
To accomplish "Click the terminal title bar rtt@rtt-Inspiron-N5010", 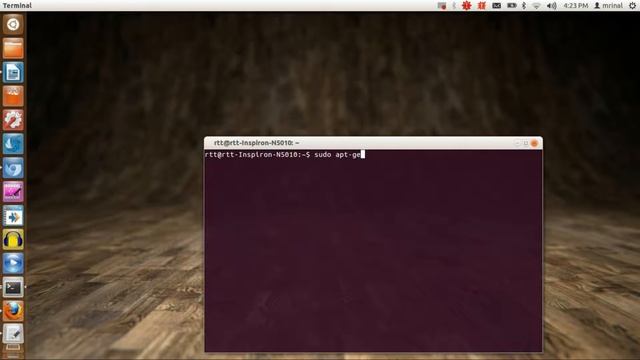I will (373, 143).
